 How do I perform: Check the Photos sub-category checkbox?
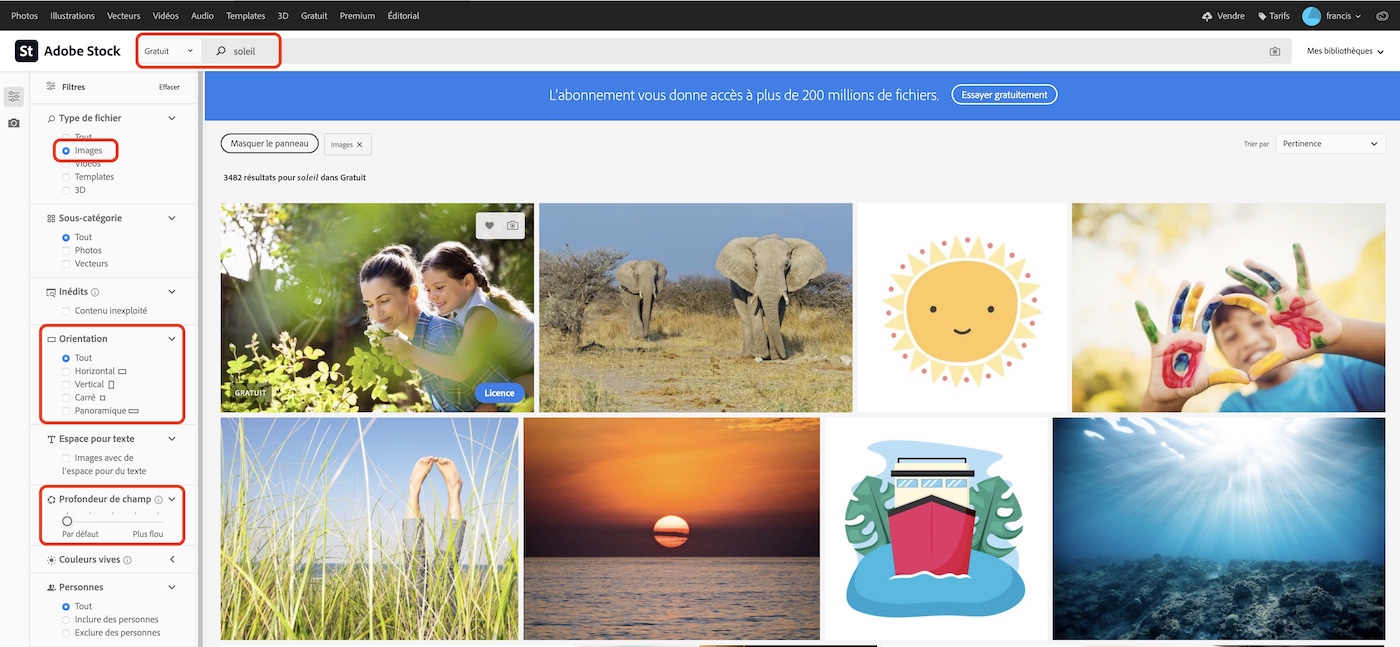click(x=66, y=250)
